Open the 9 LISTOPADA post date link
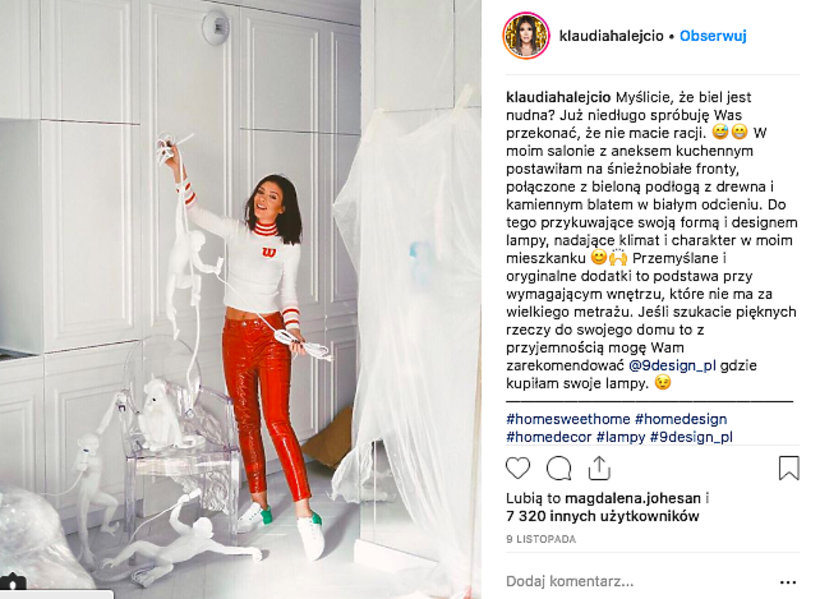Screen dimensions: 820x599 tap(541, 539)
